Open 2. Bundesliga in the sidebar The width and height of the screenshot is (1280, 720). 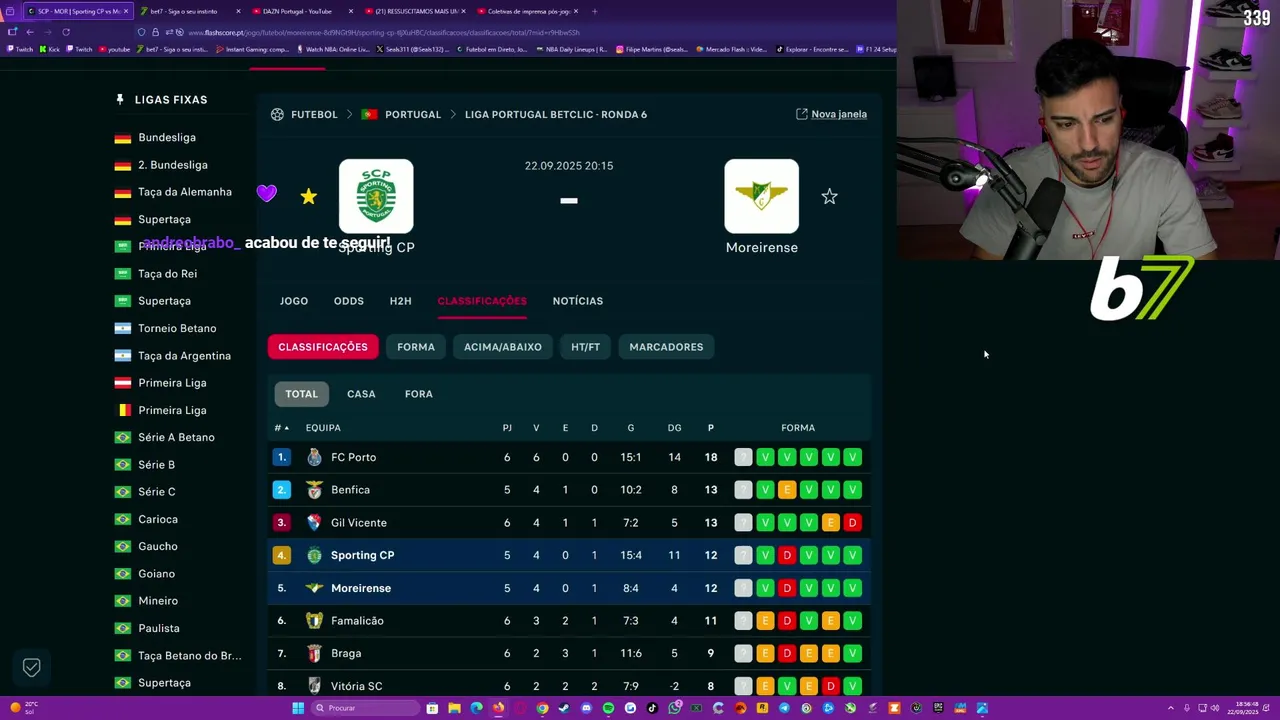tap(173, 165)
